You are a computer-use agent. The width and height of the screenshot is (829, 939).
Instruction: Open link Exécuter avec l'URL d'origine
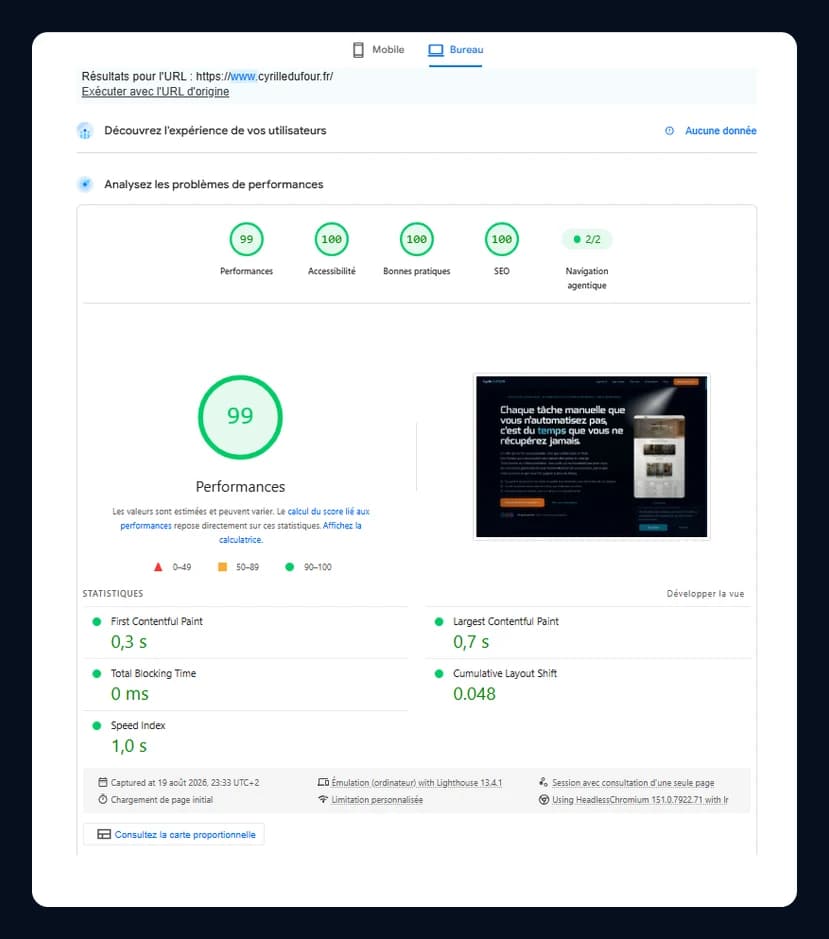(155, 92)
